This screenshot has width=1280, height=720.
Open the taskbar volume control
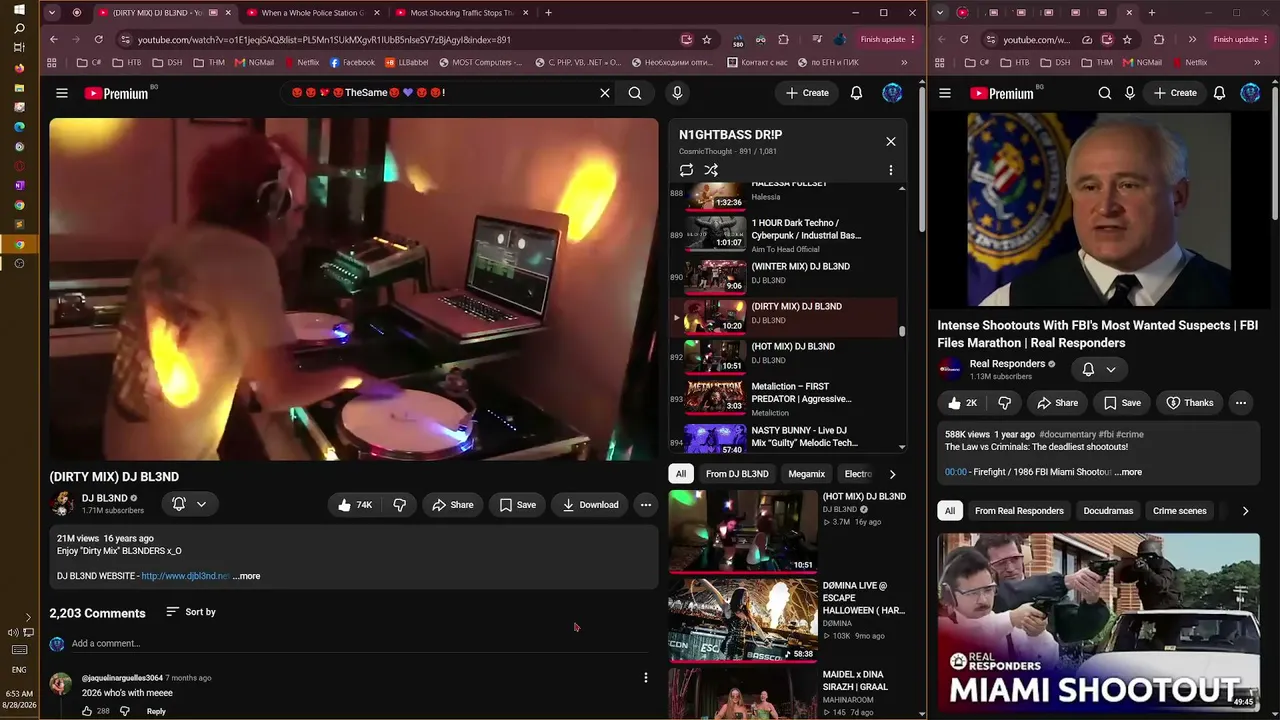pos(14,632)
